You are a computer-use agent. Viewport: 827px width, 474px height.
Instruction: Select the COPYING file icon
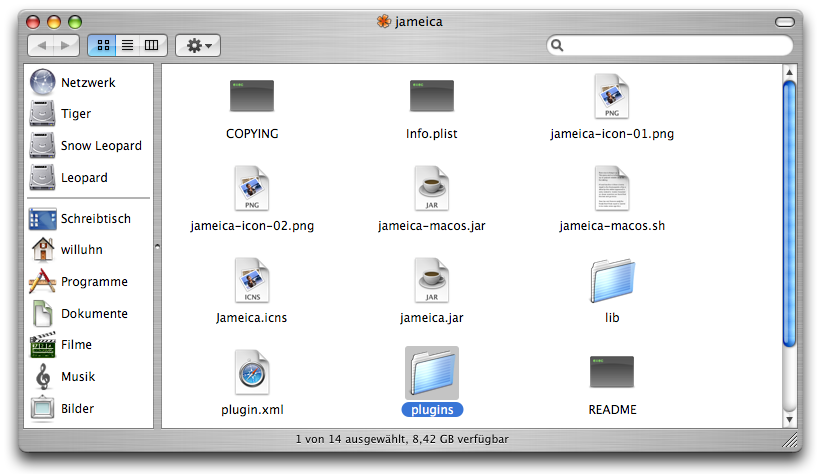[252, 95]
